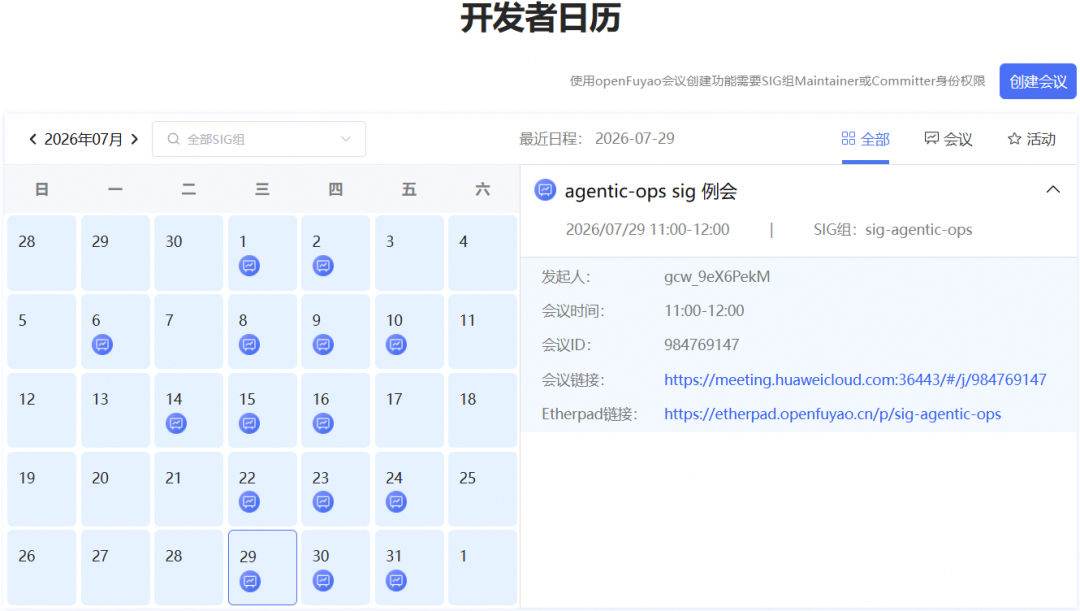
Task: Click the 创建会议 button
Action: coord(1037,81)
